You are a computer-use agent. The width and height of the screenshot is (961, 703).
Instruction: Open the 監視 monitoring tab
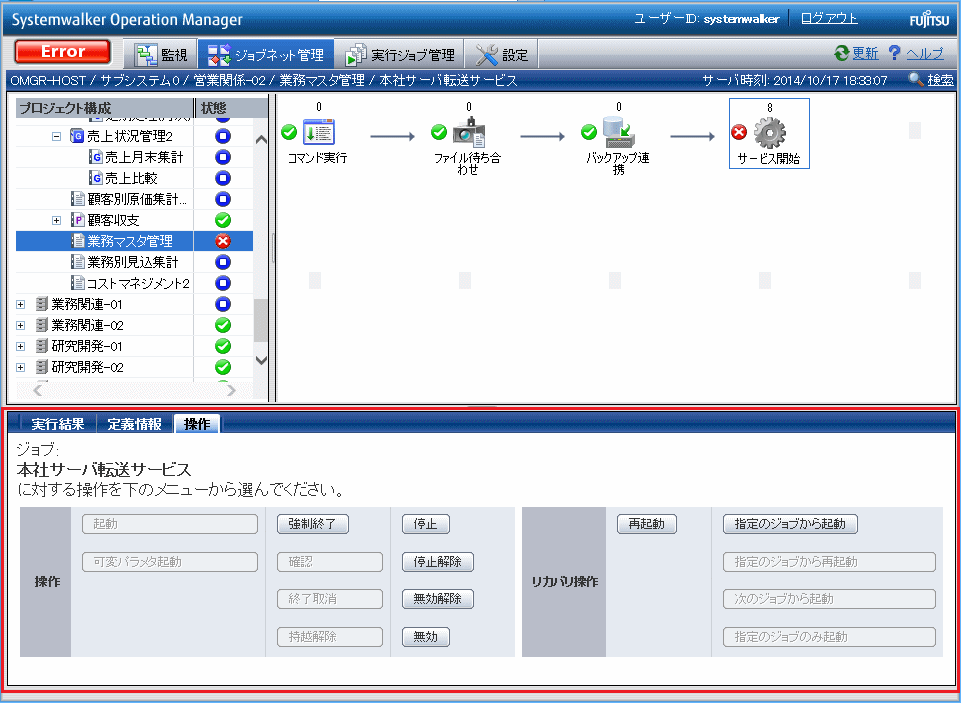pos(161,55)
